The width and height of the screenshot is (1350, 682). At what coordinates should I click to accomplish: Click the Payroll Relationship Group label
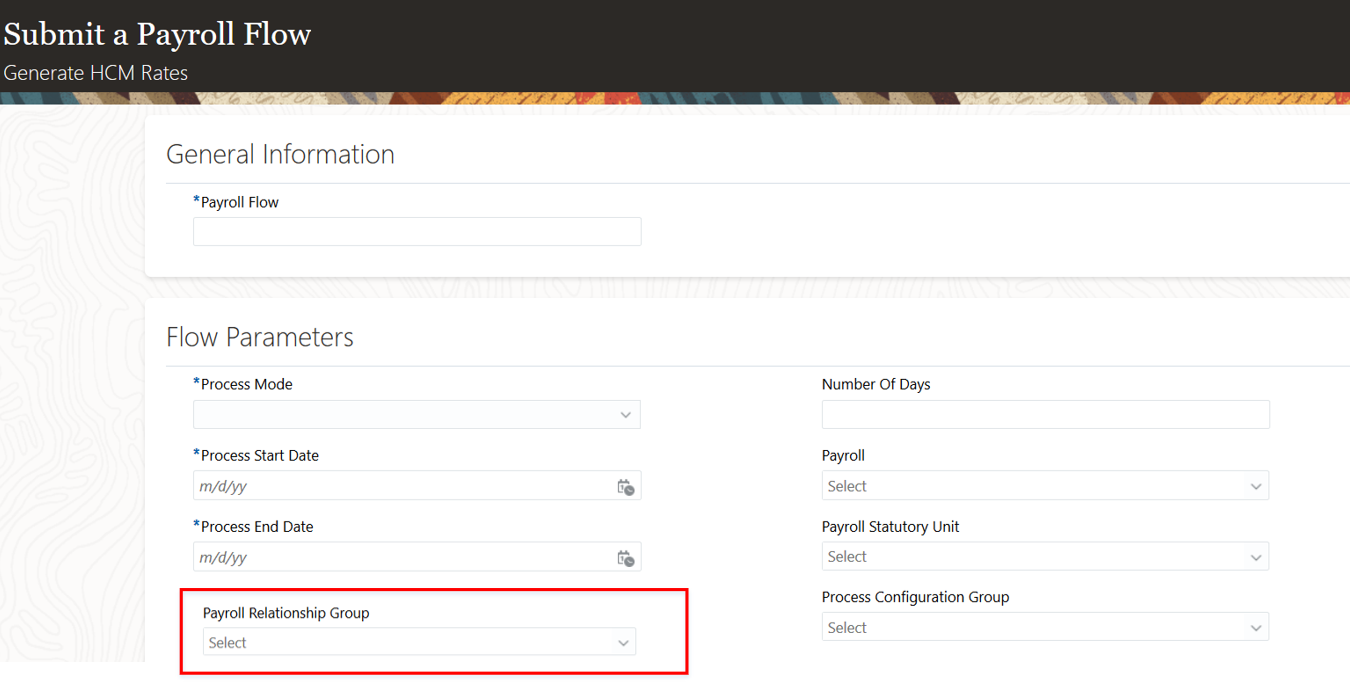point(286,613)
